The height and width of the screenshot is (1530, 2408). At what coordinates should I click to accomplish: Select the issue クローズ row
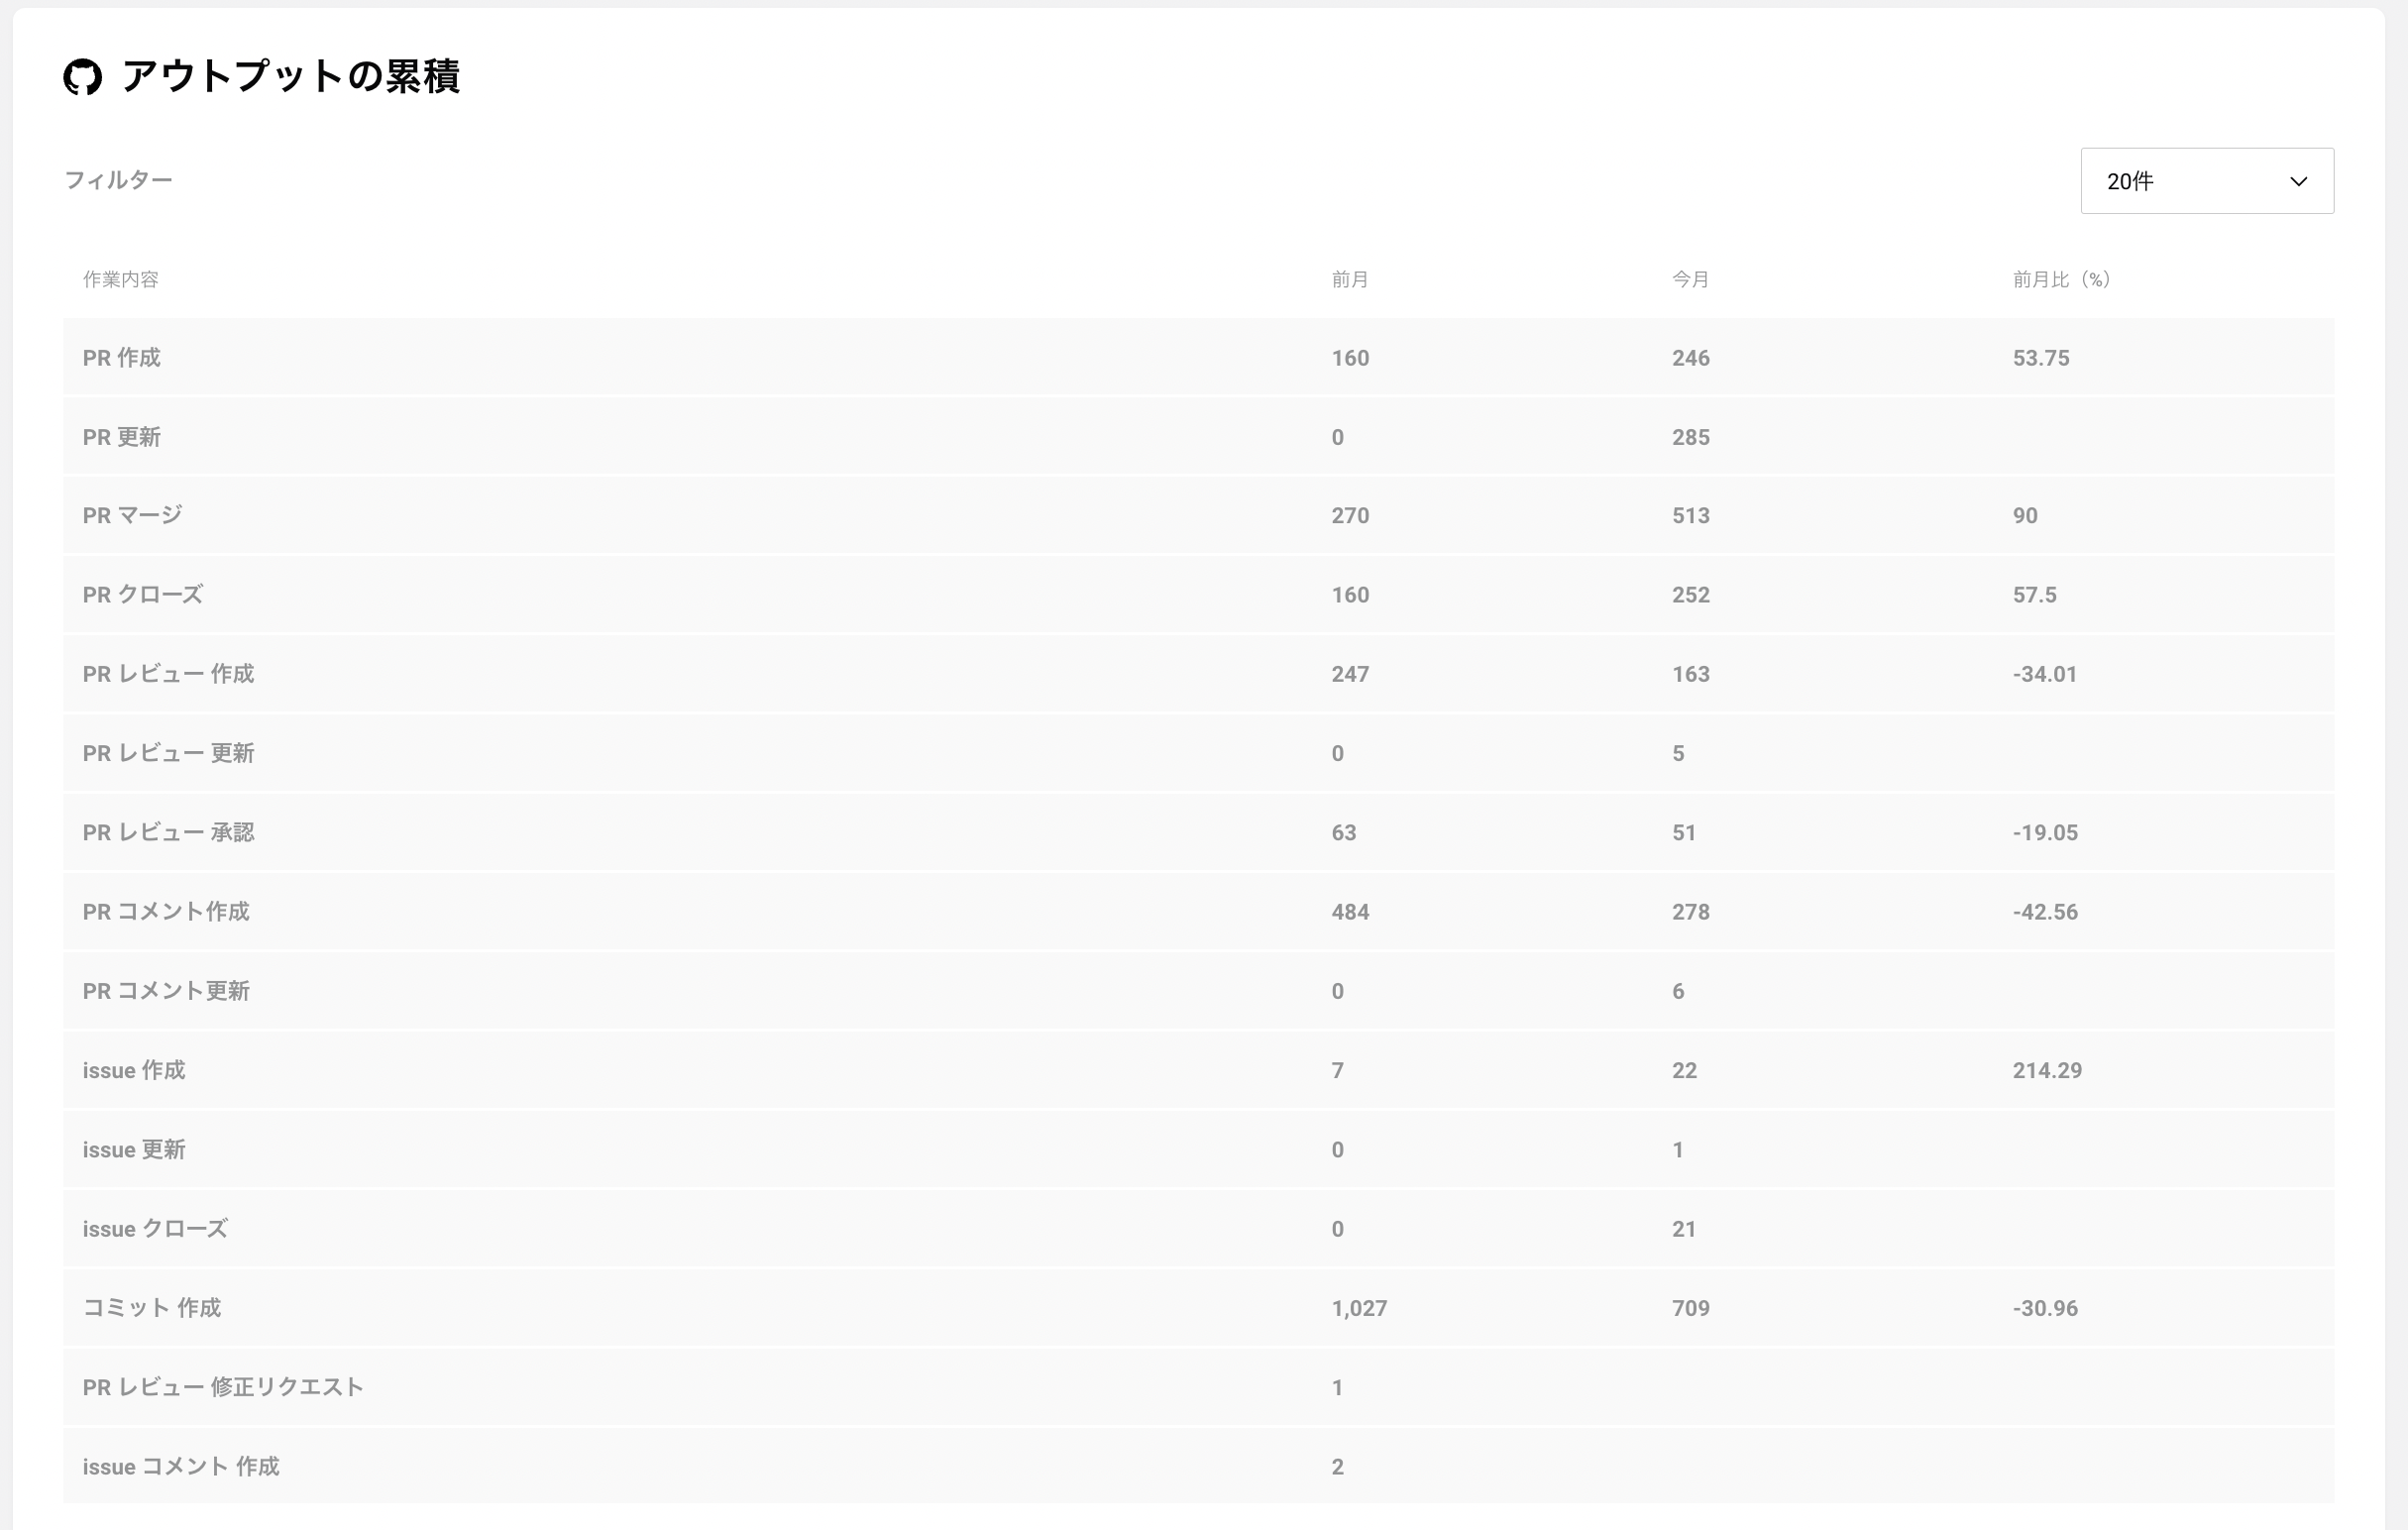[1198, 1229]
